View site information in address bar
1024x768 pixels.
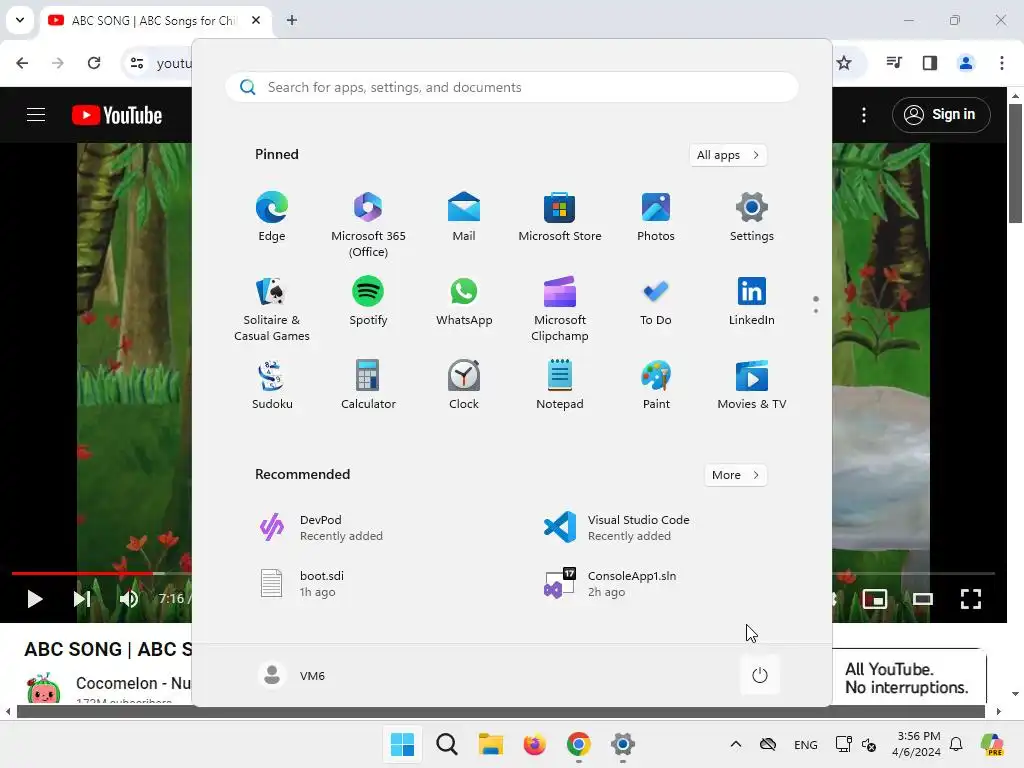(137, 63)
